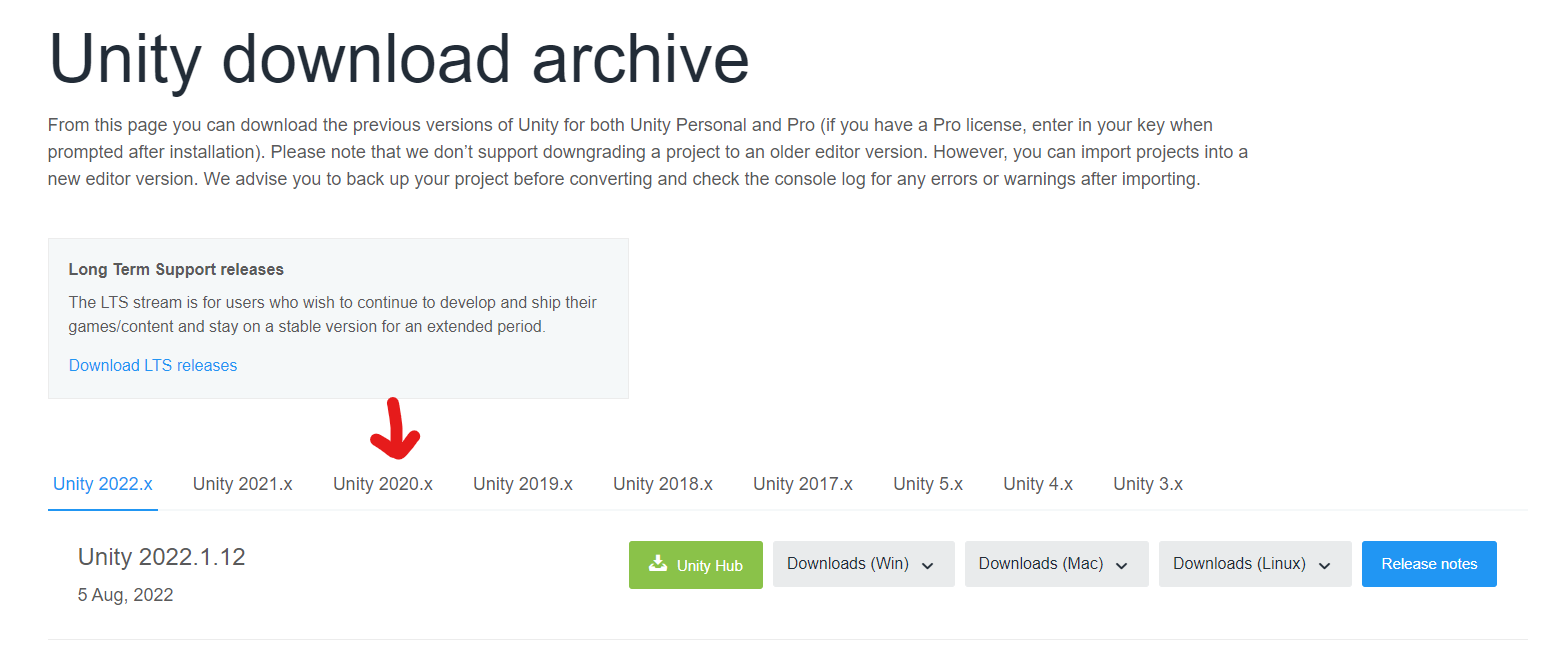Switch to the Unity 2018.x tab
Viewport: 1556px width, 646px height.
pos(663,484)
